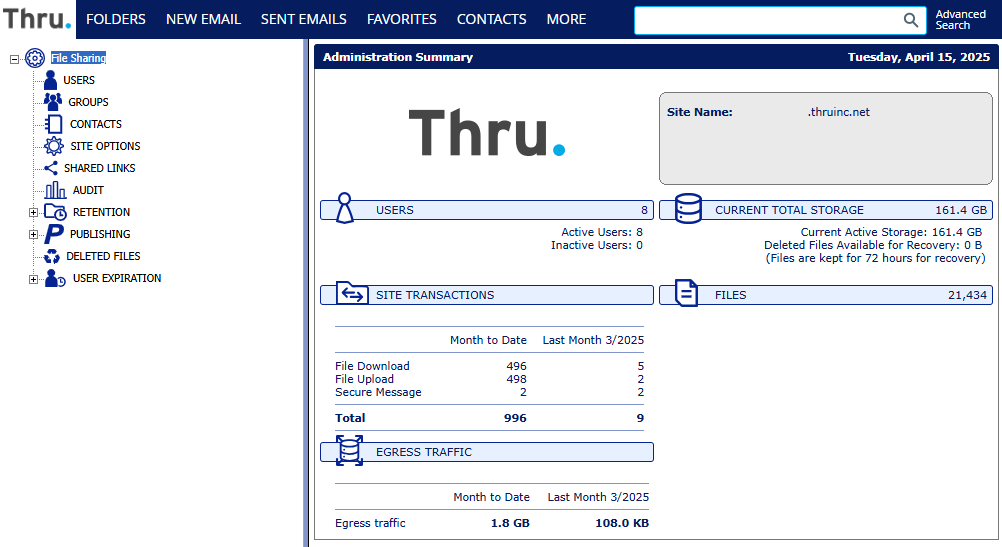Click the Shared Links share icon
The width and height of the screenshot is (1002, 547).
(x=51, y=168)
